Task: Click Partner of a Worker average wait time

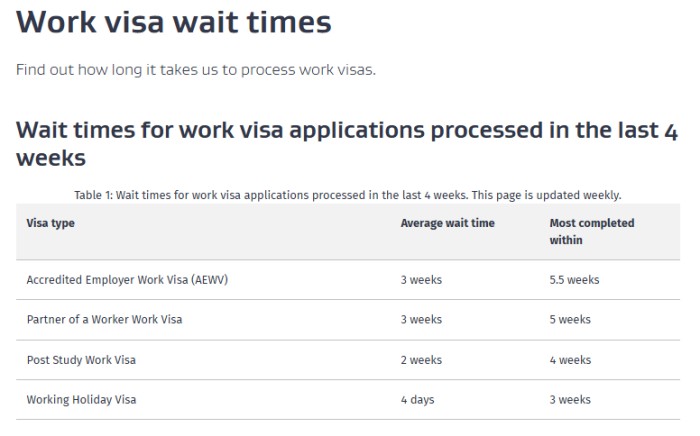Action: pyautogui.click(x=421, y=320)
